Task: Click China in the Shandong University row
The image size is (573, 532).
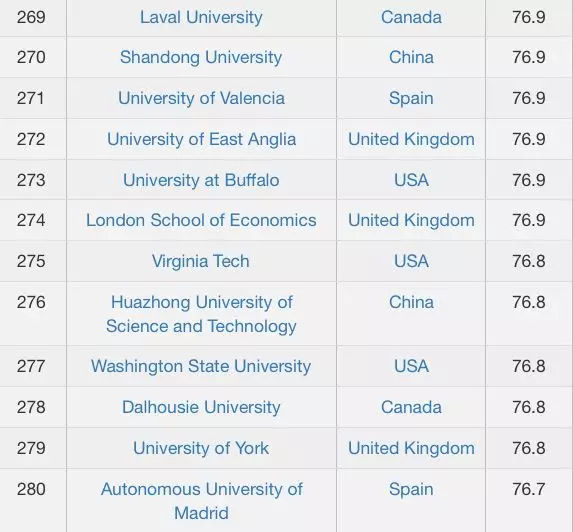Action: (x=411, y=57)
